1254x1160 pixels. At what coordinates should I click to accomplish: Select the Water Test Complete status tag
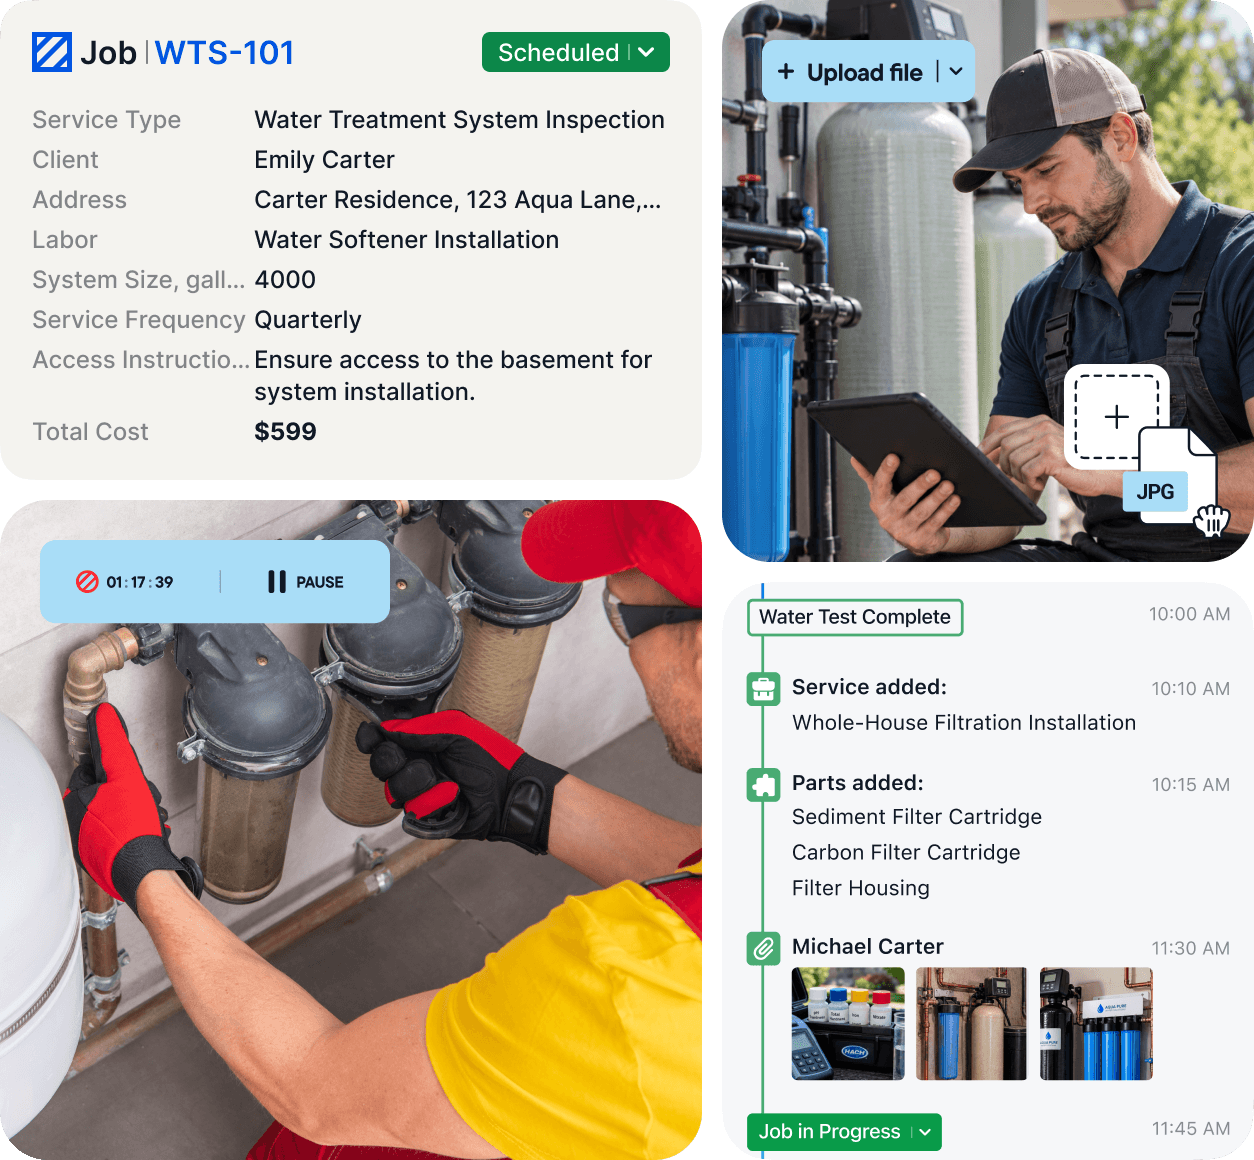point(855,617)
